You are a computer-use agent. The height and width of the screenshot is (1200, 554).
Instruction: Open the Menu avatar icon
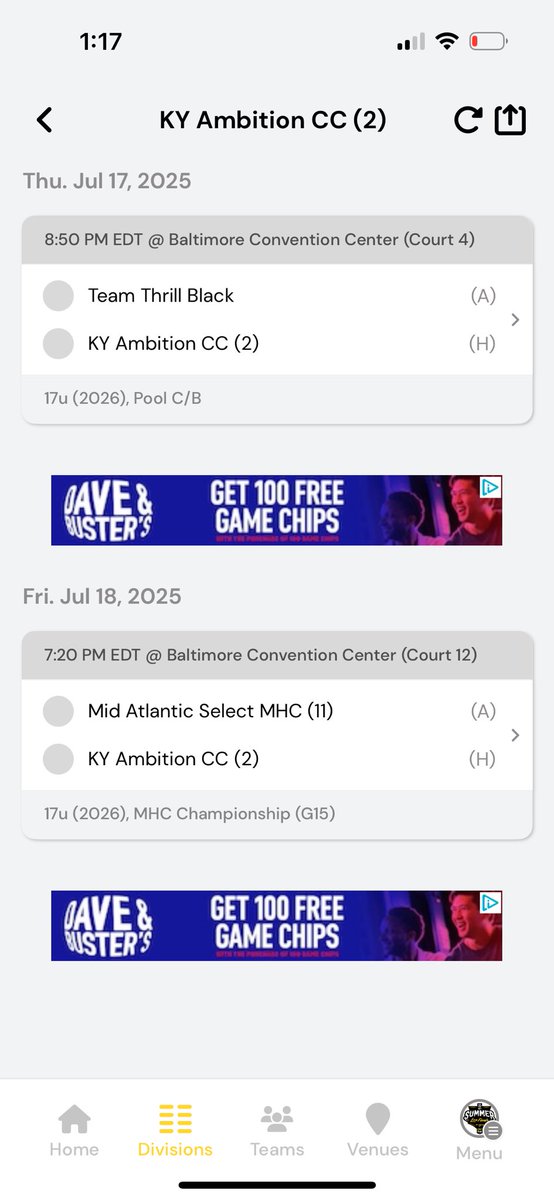480,1119
